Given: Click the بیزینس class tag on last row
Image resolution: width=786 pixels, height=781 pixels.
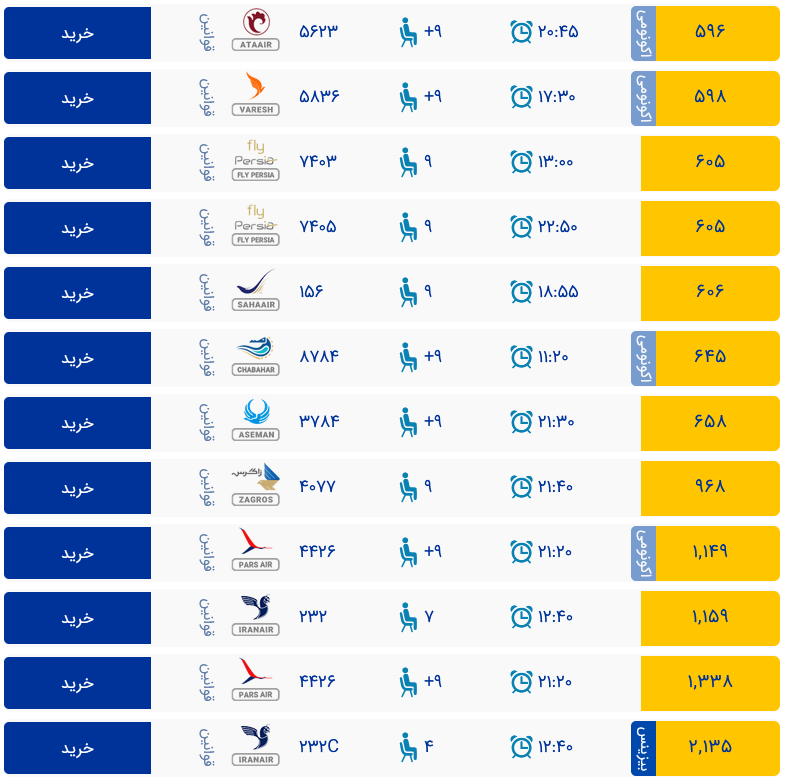Looking at the screenshot, I should [643, 748].
